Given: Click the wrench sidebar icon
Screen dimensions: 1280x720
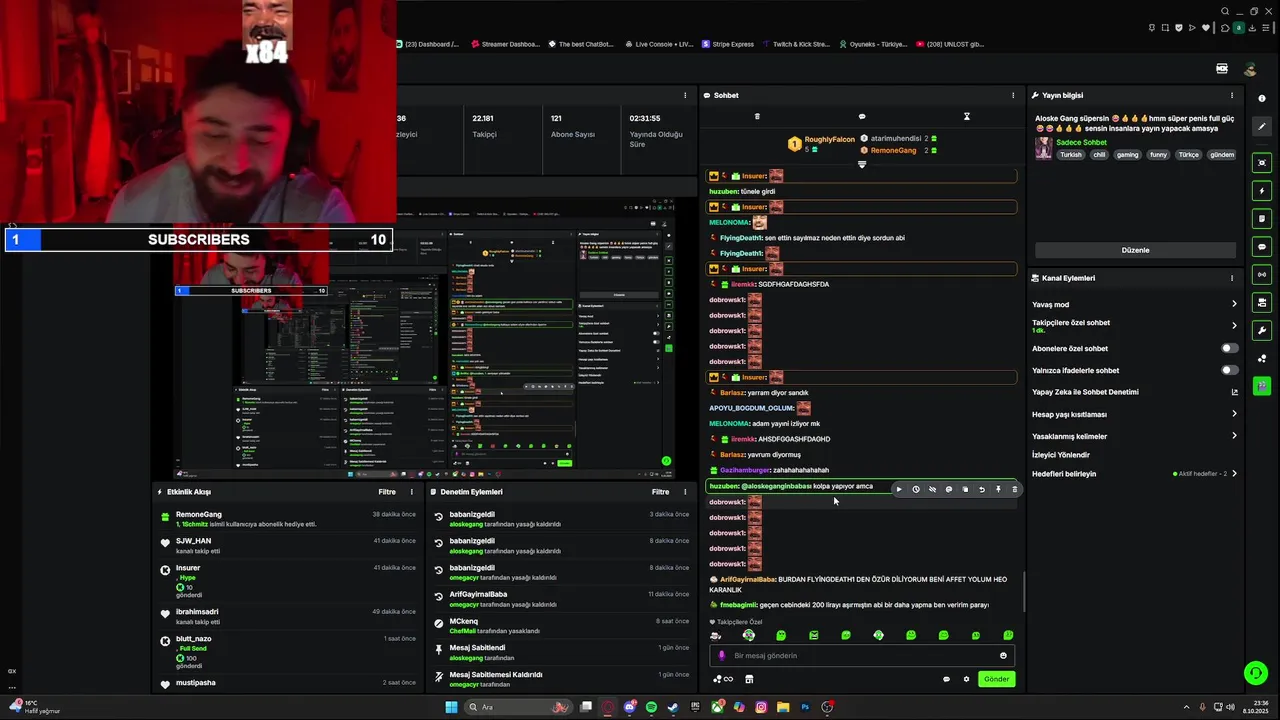Looking at the screenshot, I should pyautogui.click(x=1262, y=330).
